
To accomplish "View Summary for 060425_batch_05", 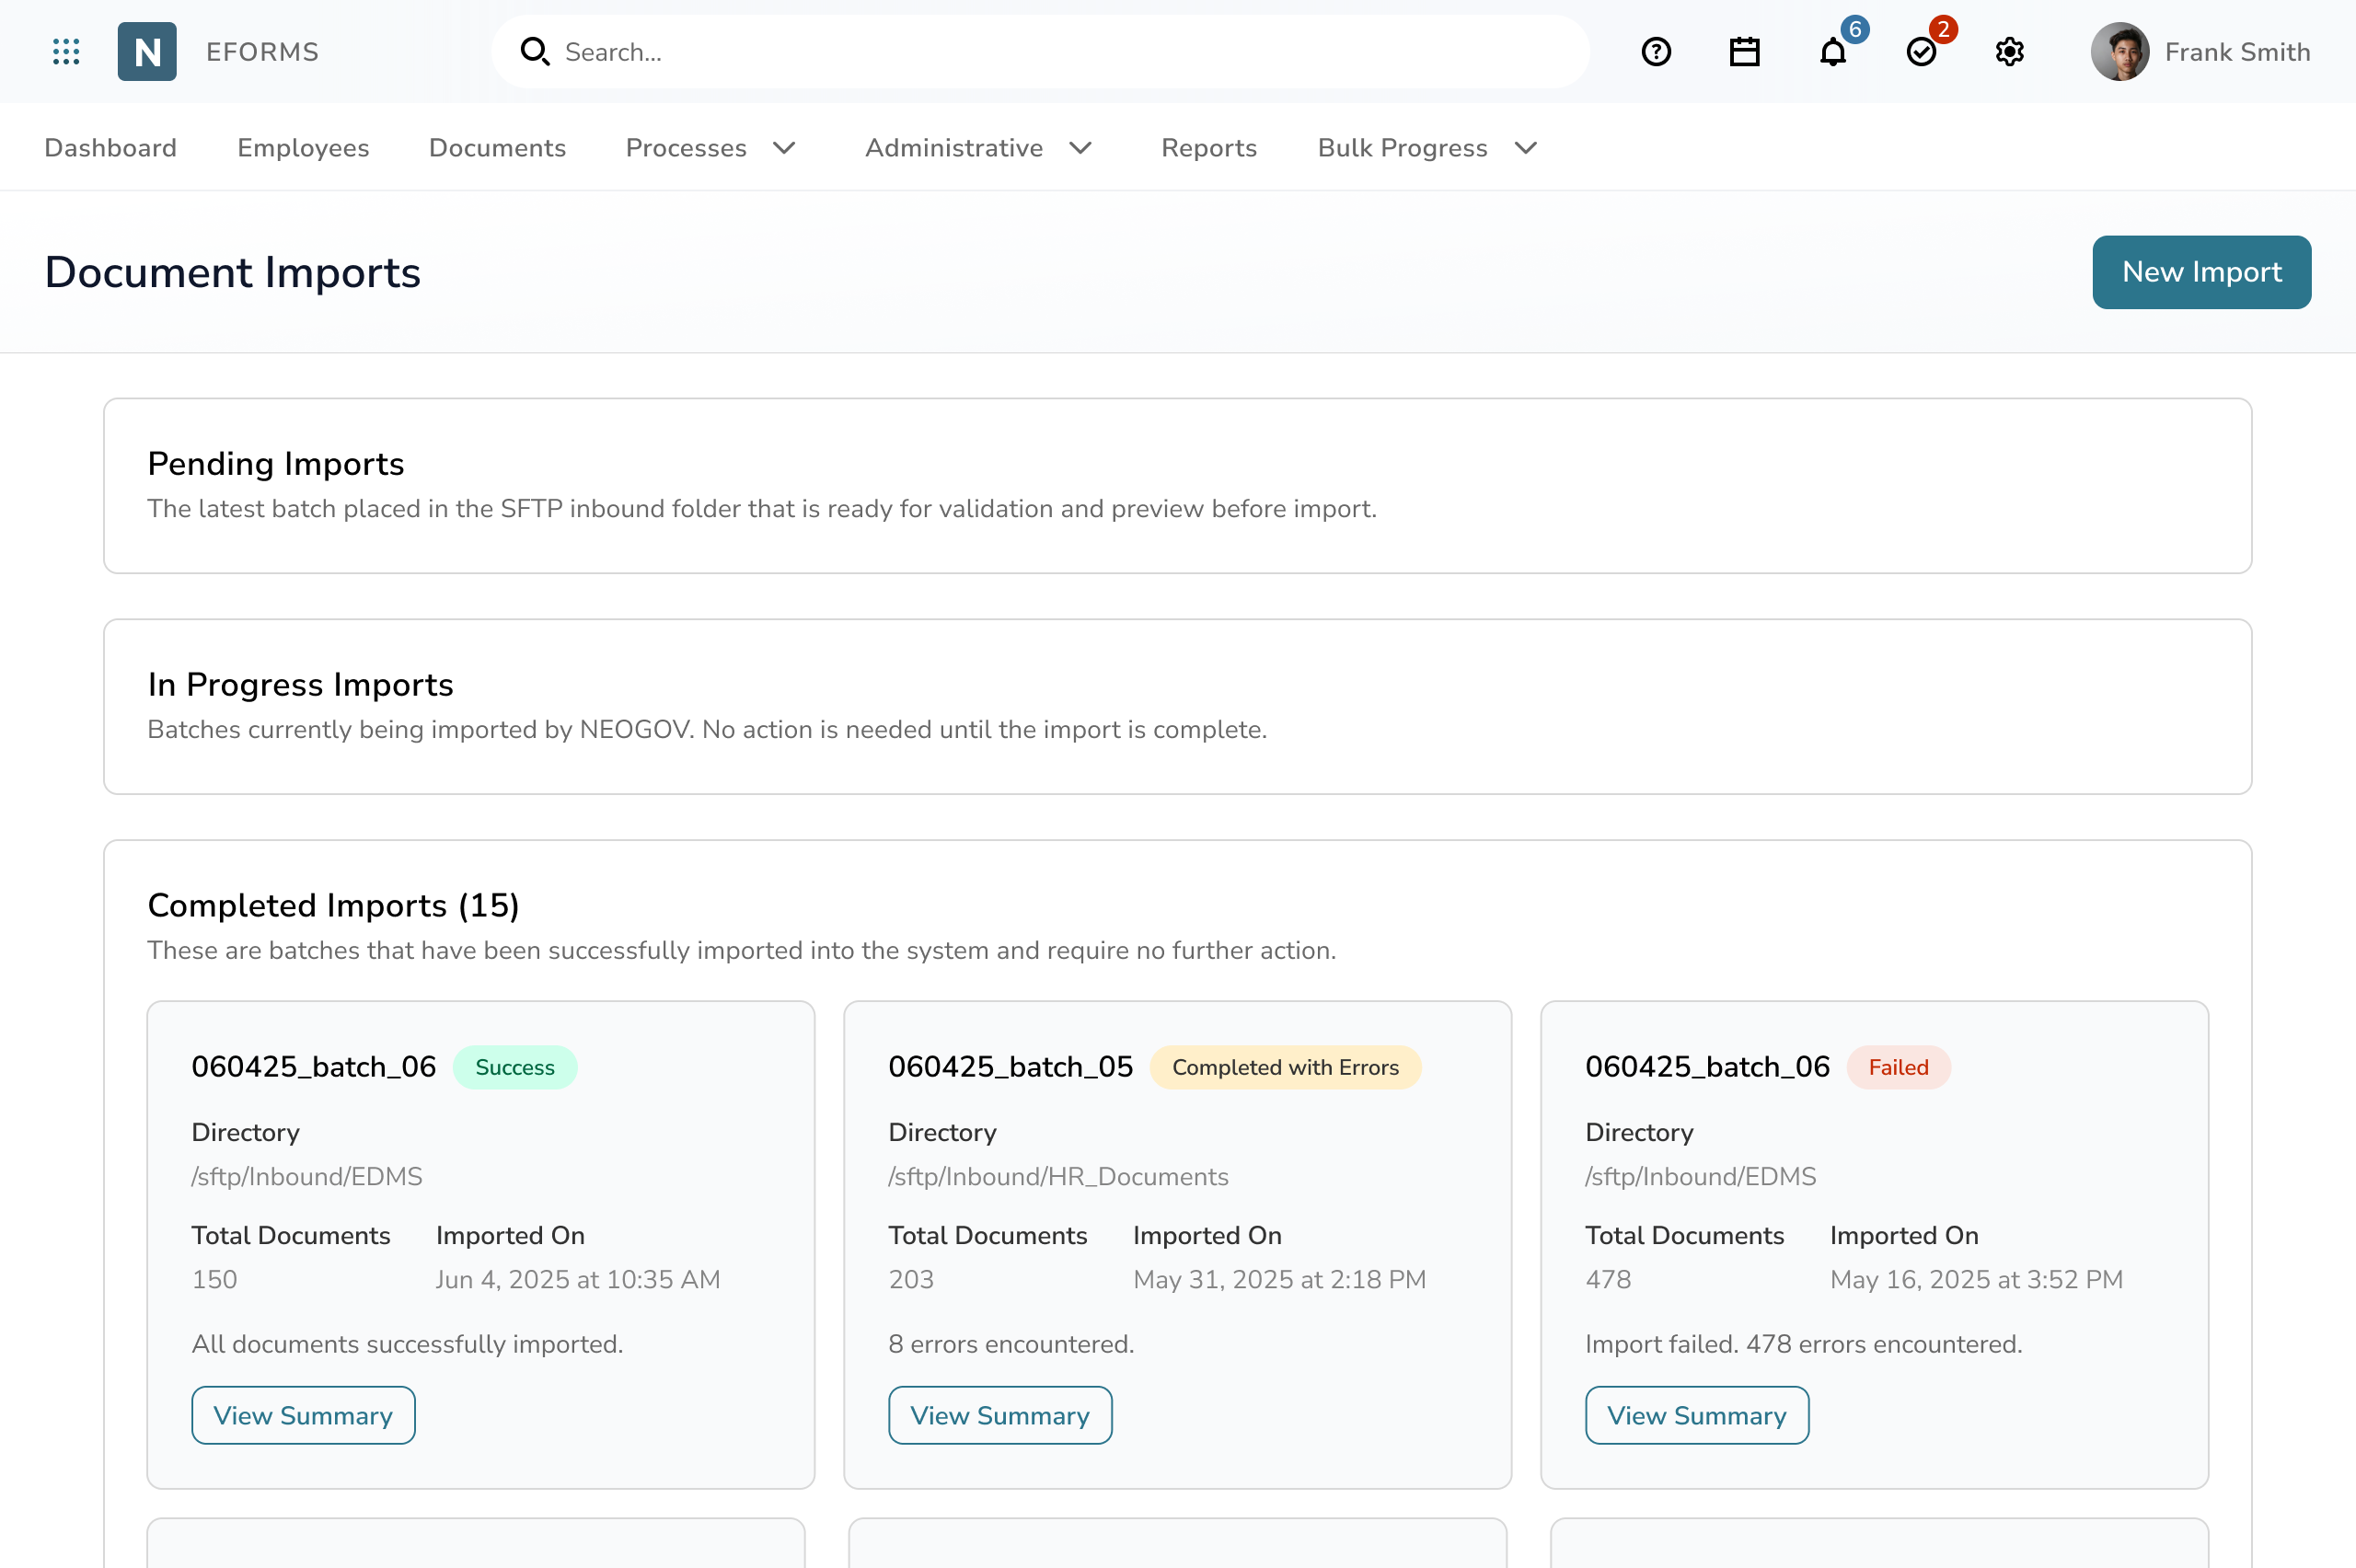I will click(999, 1415).
